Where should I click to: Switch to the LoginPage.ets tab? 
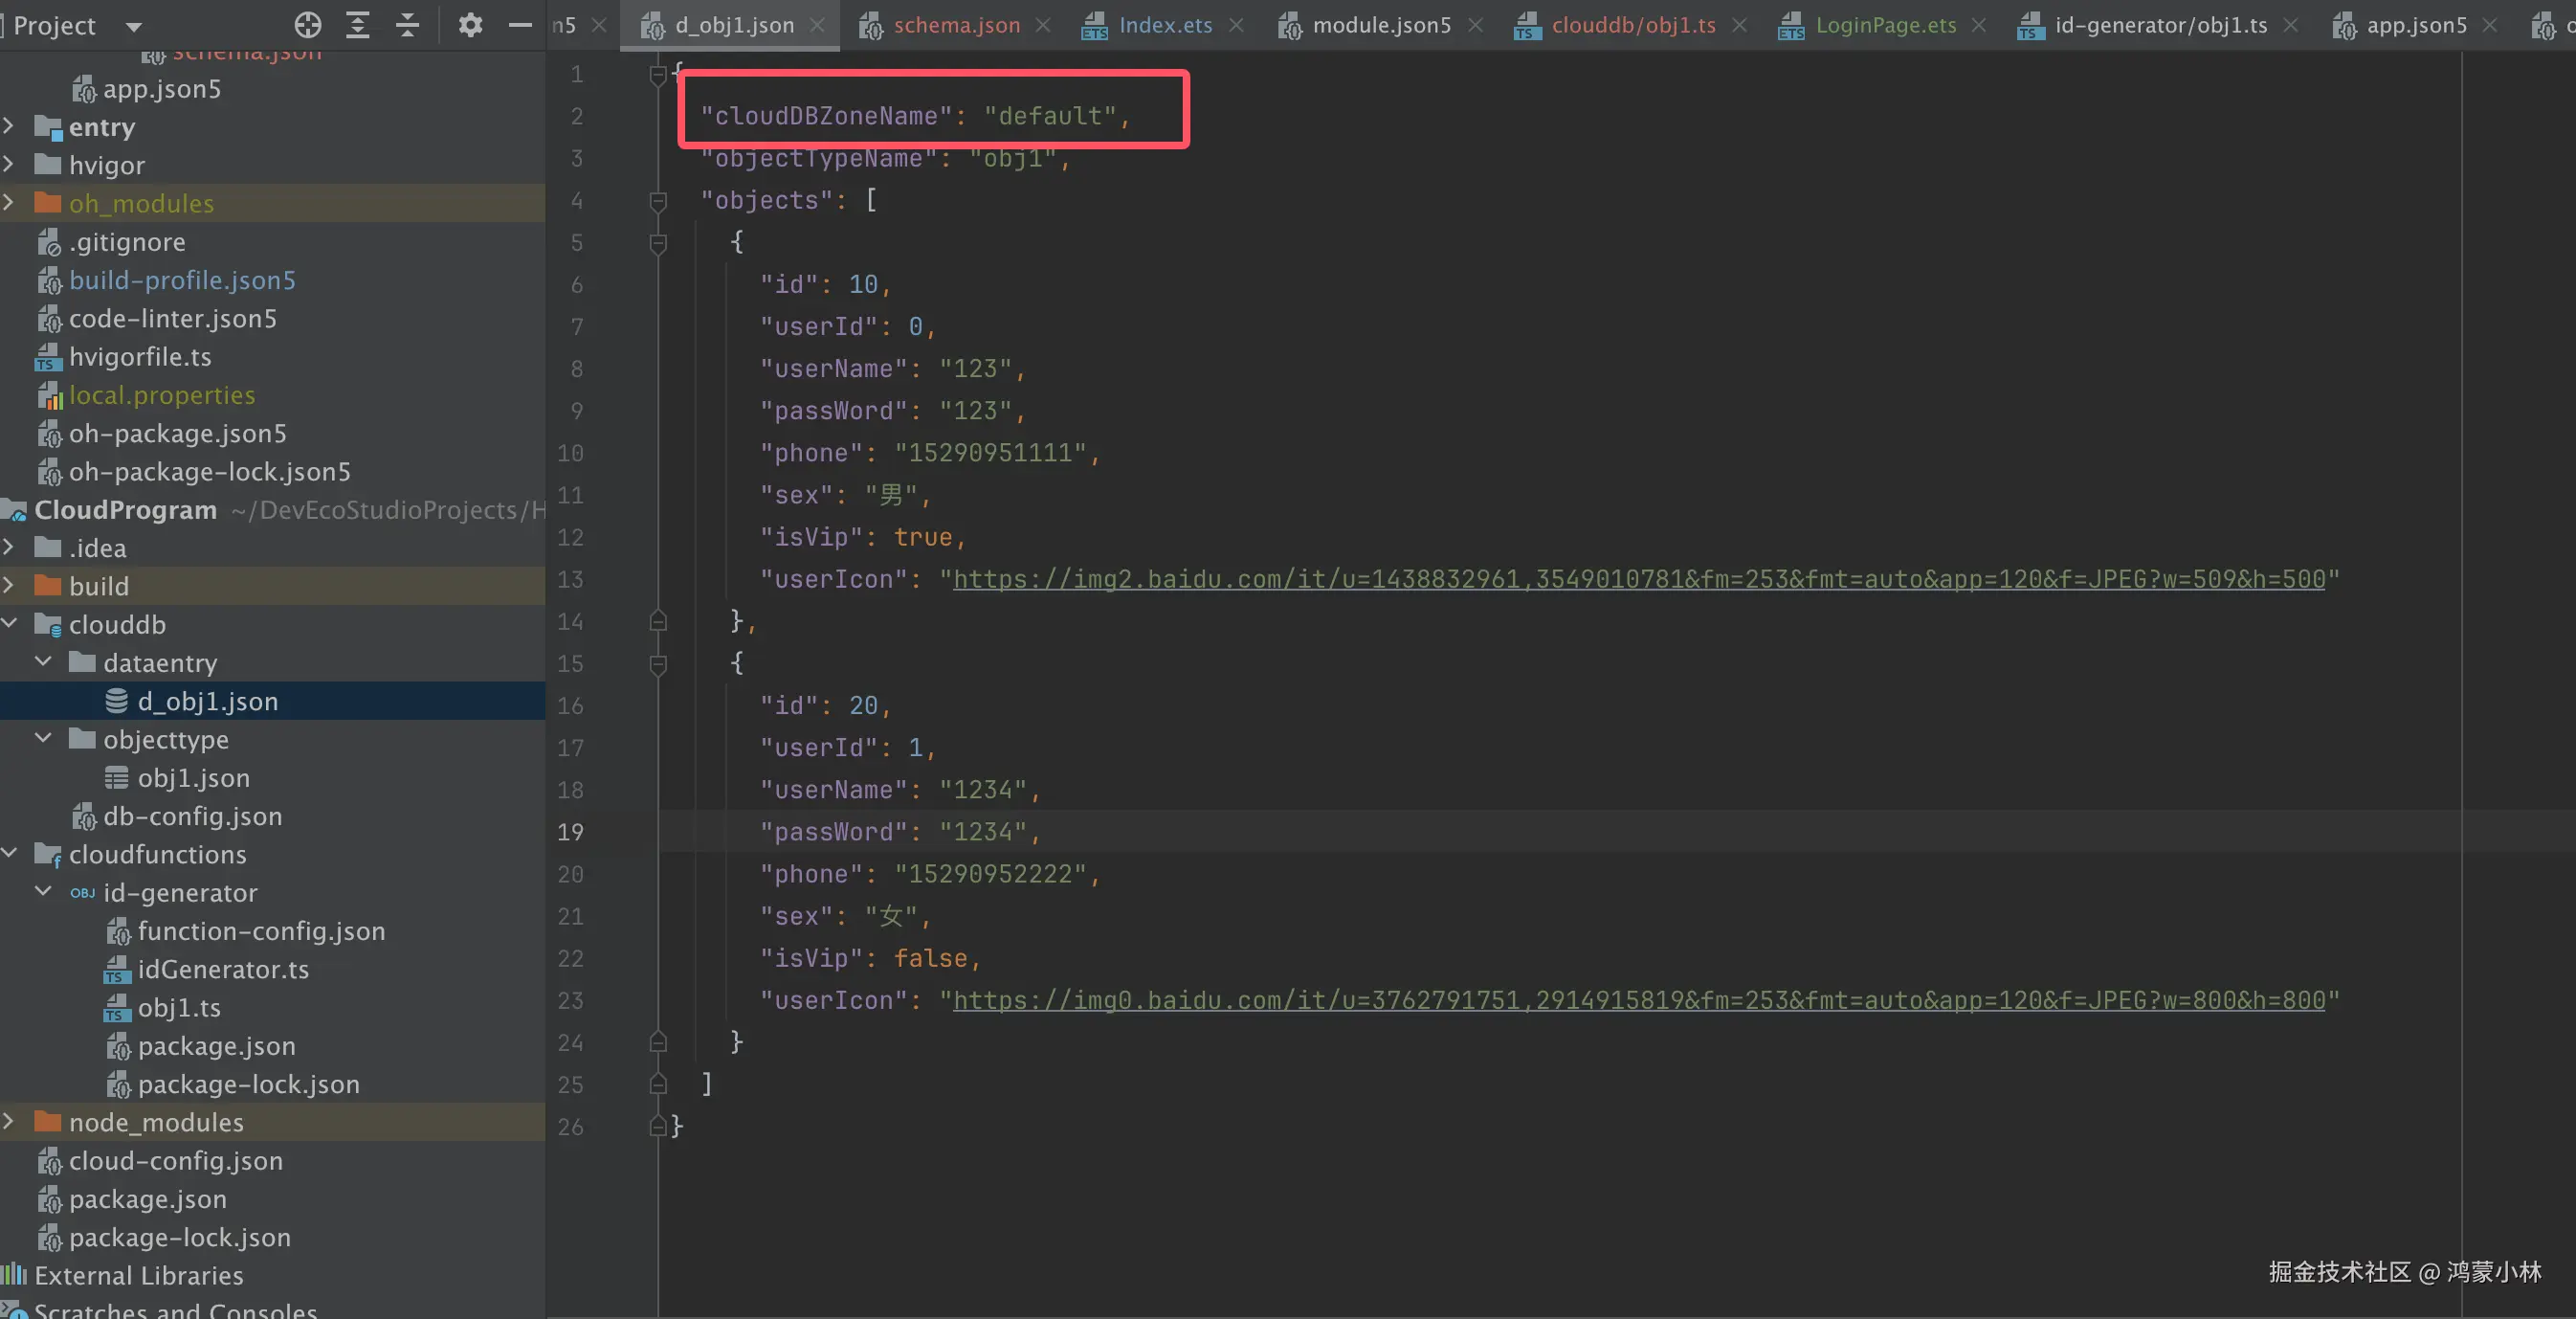[x=1884, y=25]
